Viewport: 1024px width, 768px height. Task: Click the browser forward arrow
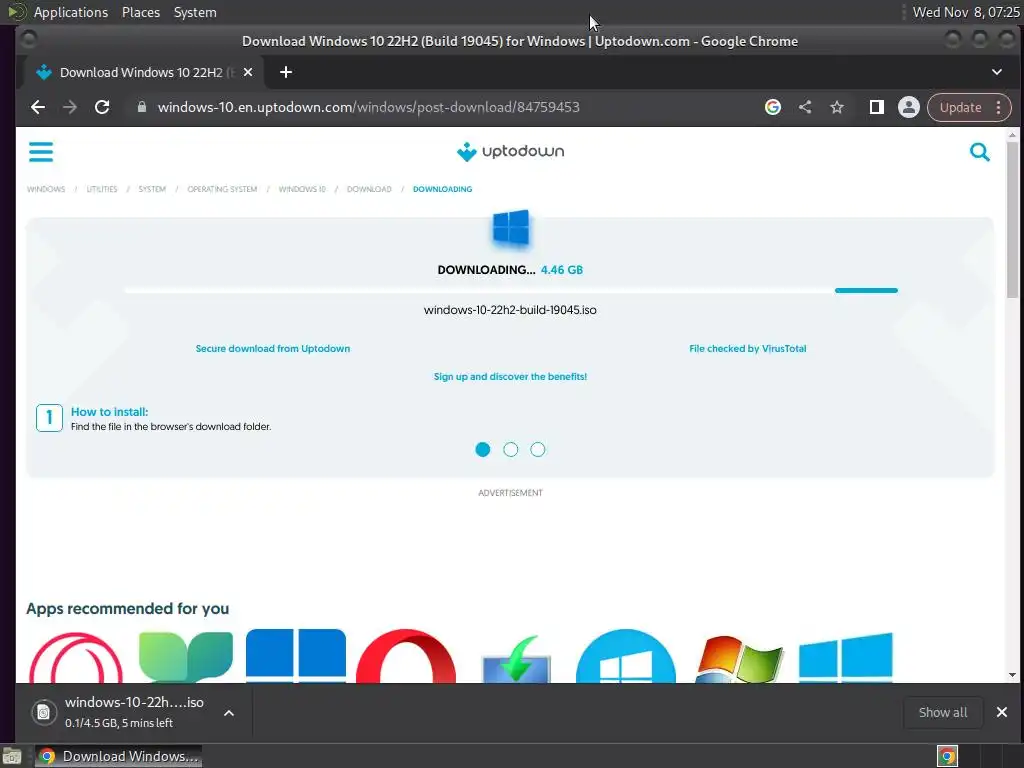(x=70, y=107)
